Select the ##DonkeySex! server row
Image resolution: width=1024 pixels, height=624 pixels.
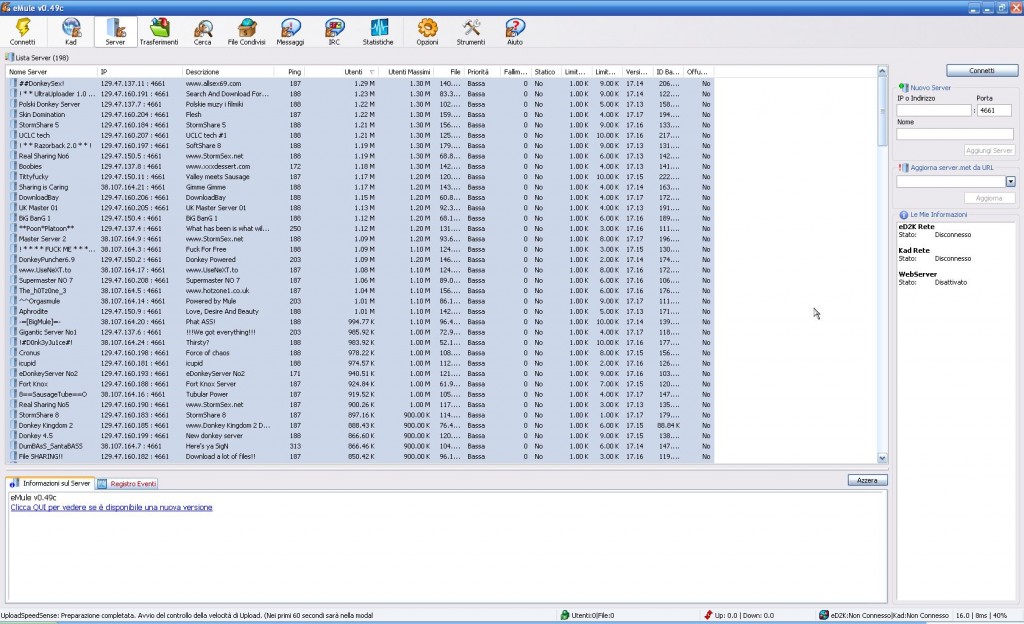360,84
